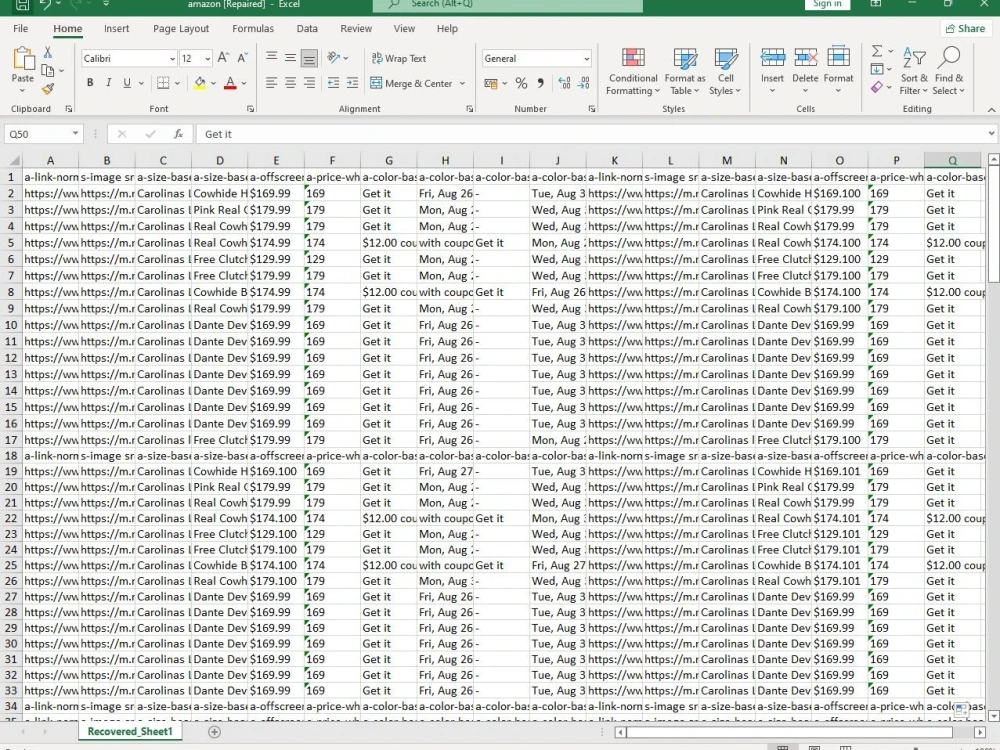1000x750 pixels.
Task: Open Find & Select menu
Action: (948, 71)
